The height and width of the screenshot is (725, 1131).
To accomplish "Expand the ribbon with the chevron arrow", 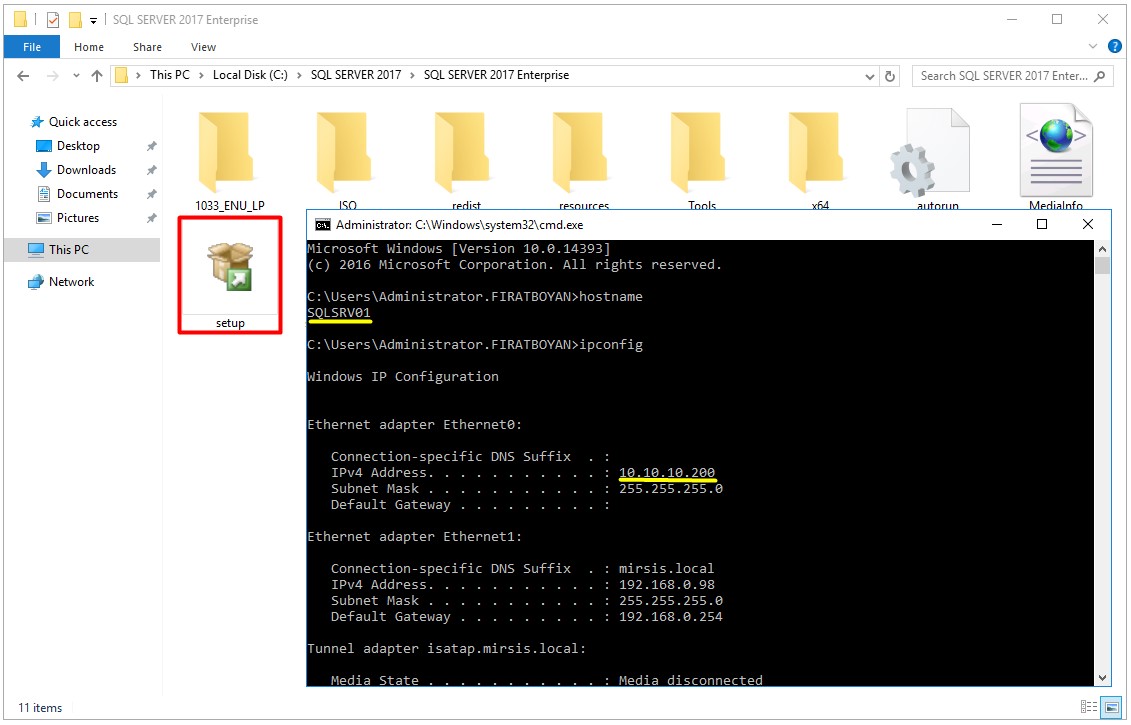I will pyautogui.click(x=1093, y=46).
